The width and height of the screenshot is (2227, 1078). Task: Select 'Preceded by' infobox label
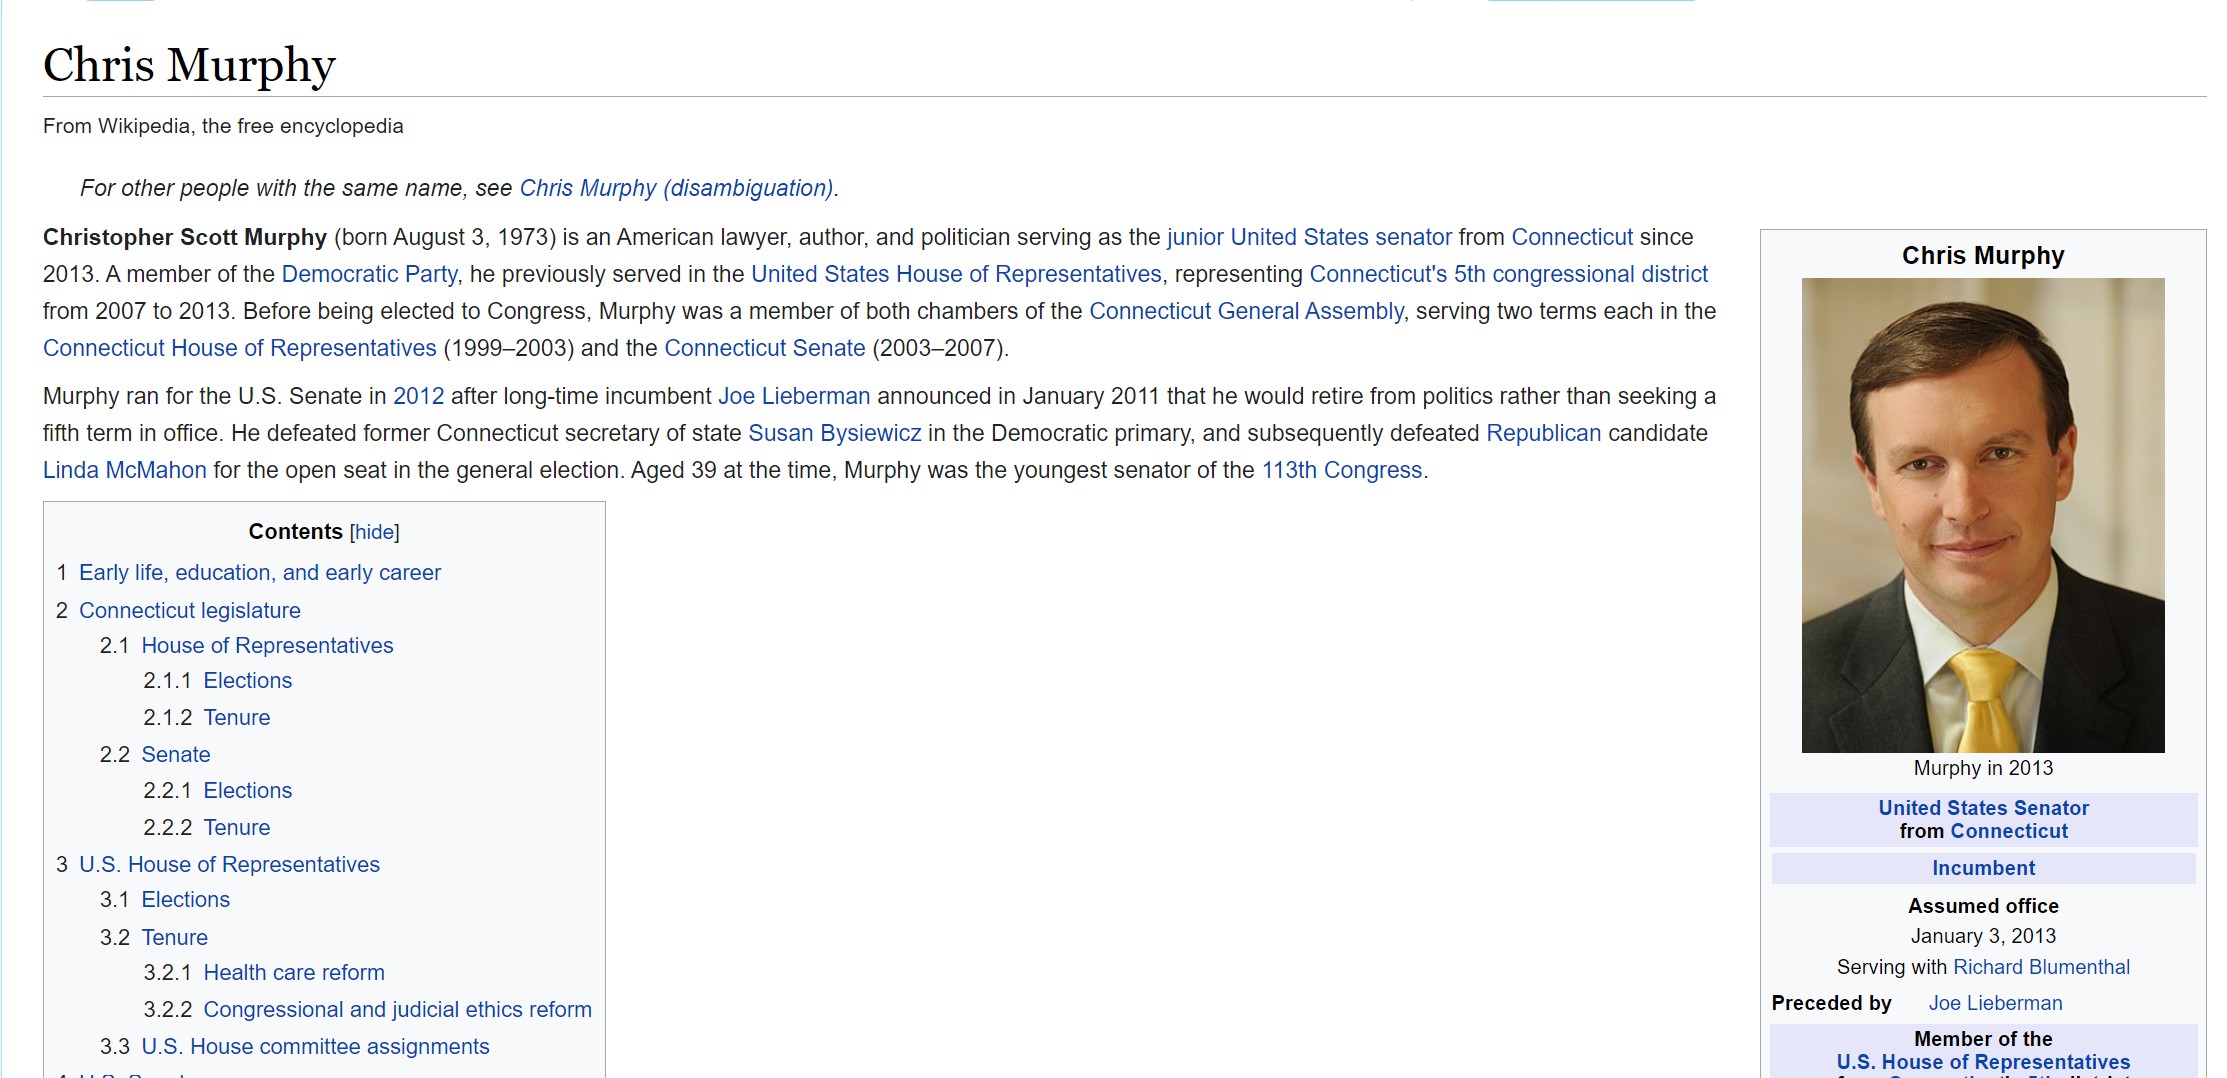(x=1831, y=1003)
